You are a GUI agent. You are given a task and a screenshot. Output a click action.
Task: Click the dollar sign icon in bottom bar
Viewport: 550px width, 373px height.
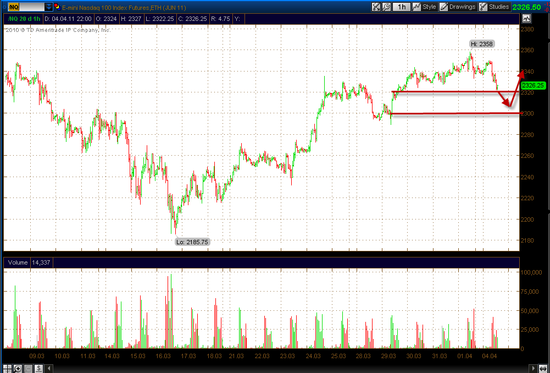tap(39, 369)
